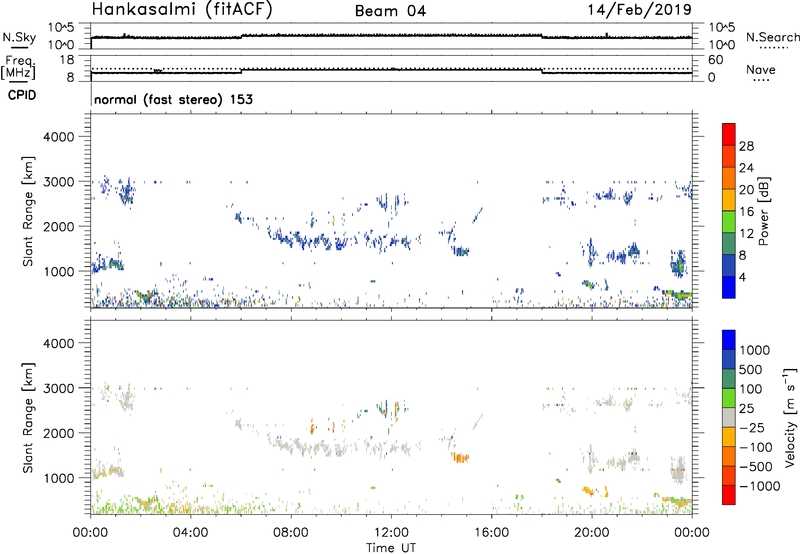Click the 'Nave' legend label

[761, 69]
